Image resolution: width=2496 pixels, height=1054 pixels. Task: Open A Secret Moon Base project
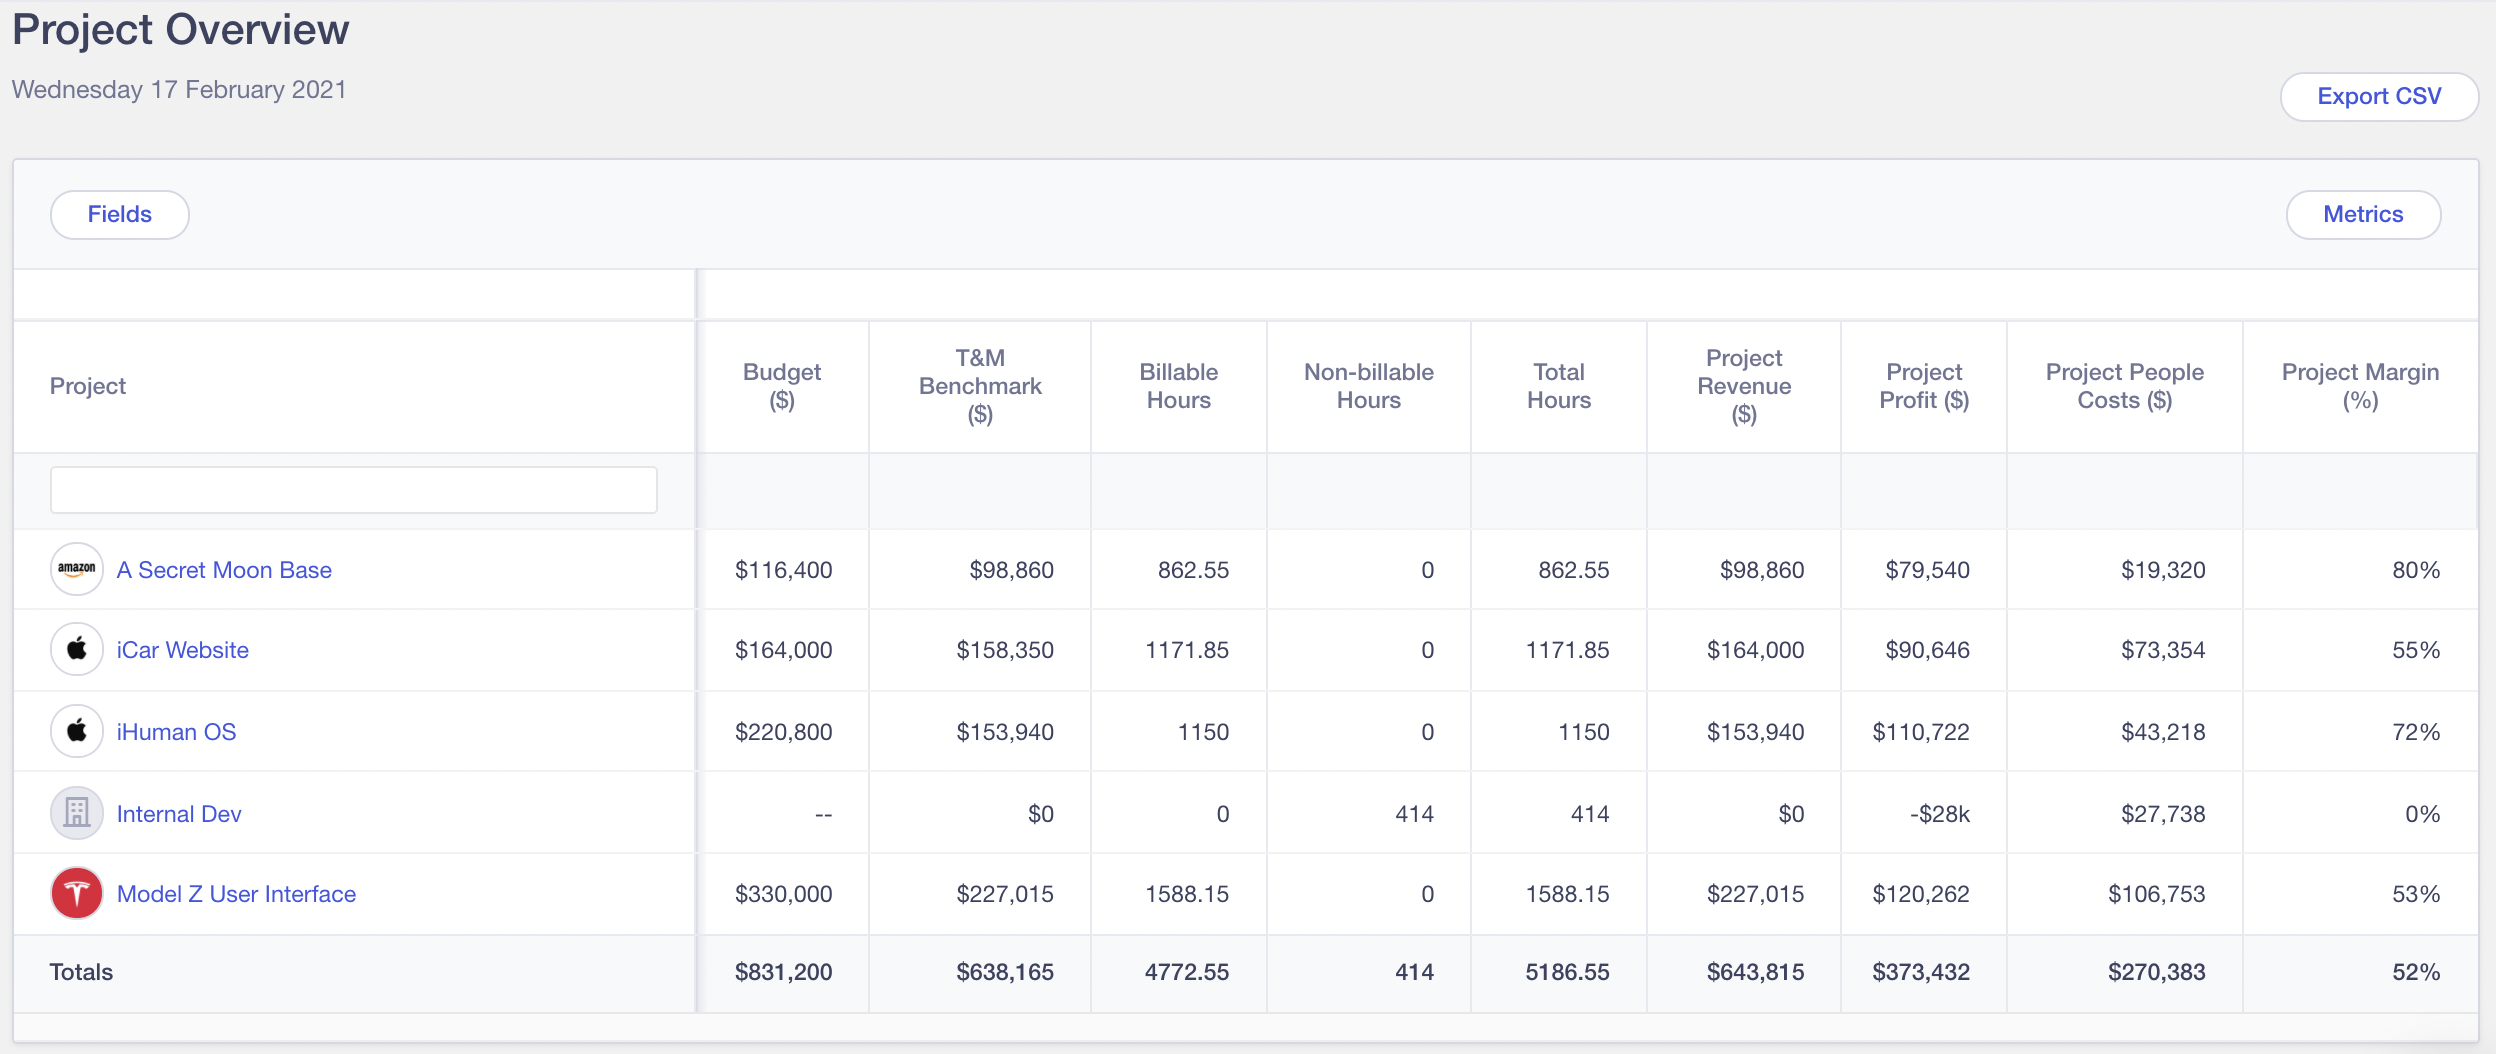(224, 570)
